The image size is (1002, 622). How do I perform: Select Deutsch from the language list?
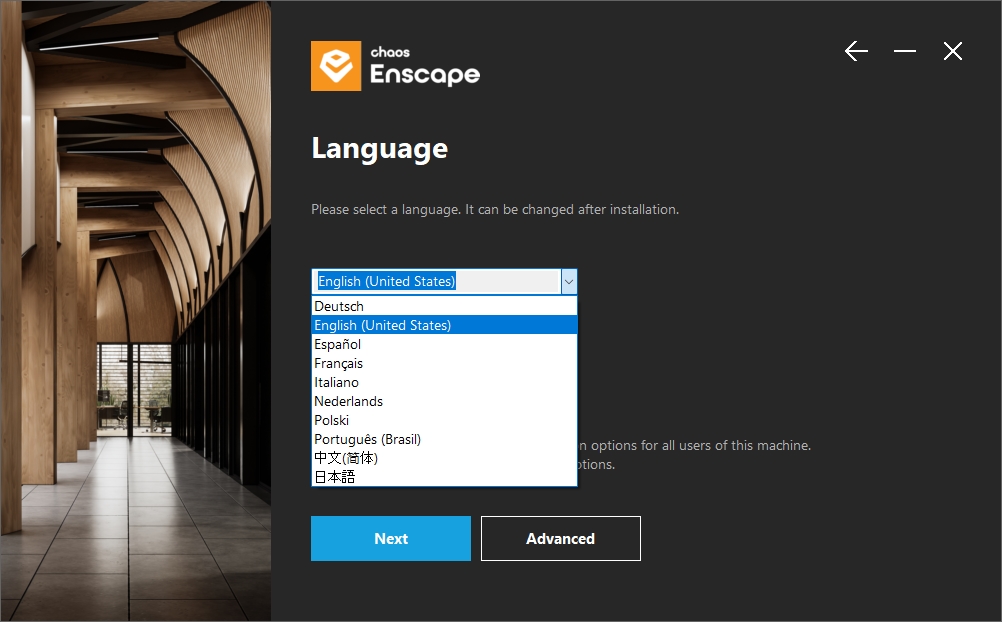click(444, 306)
